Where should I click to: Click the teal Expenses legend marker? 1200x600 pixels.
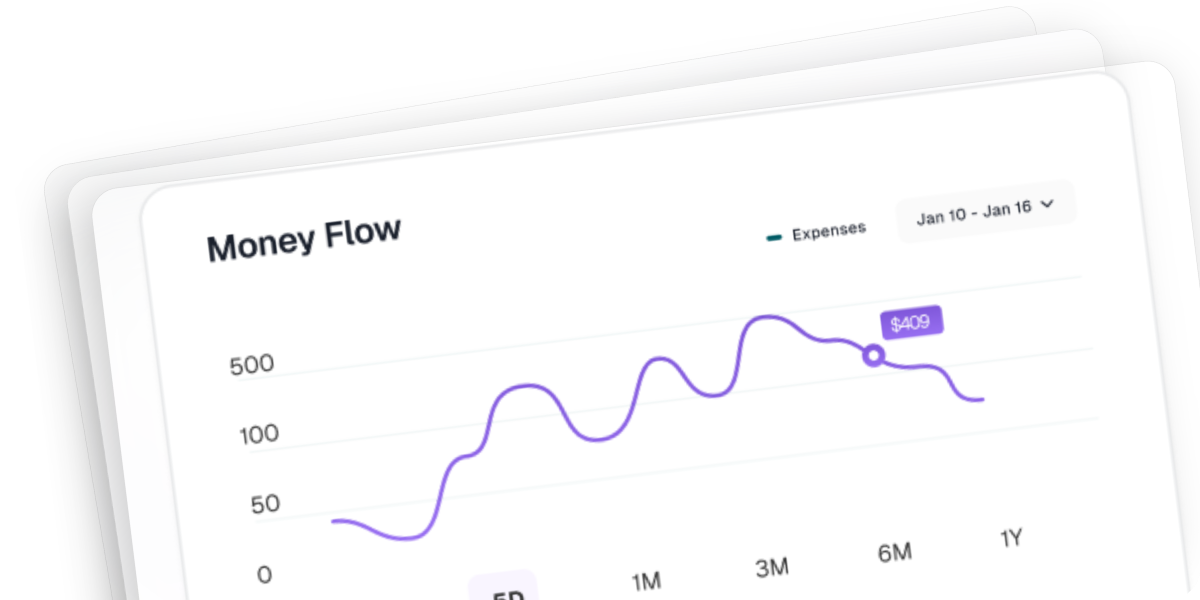(774, 237)
